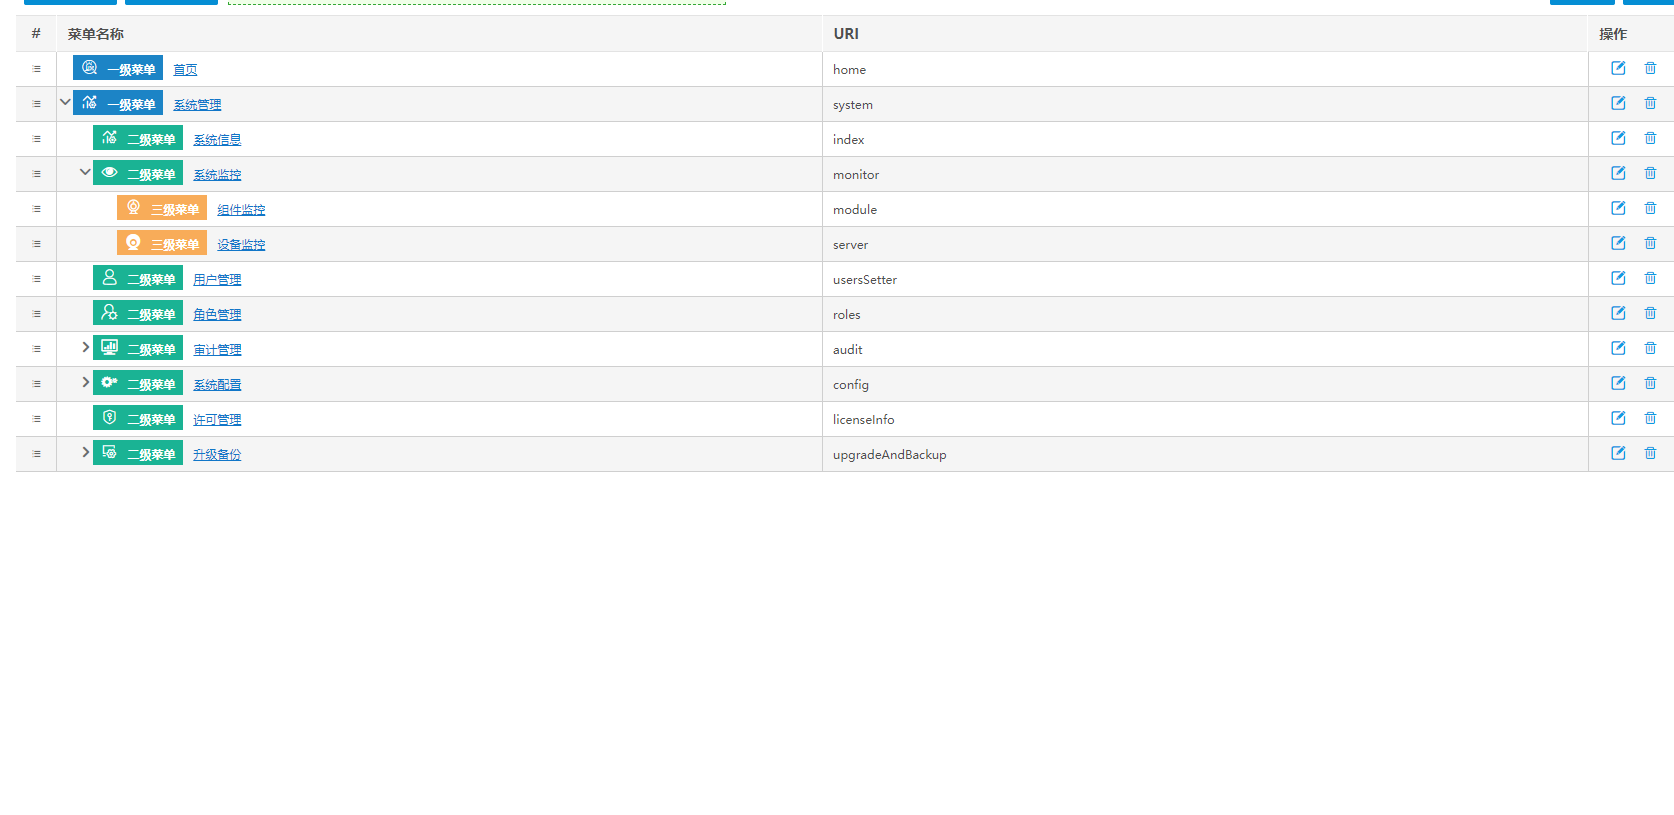Edit the 系统管理 system row
This screenshot has width=1674, height=815.
(x=1618, y=103)
